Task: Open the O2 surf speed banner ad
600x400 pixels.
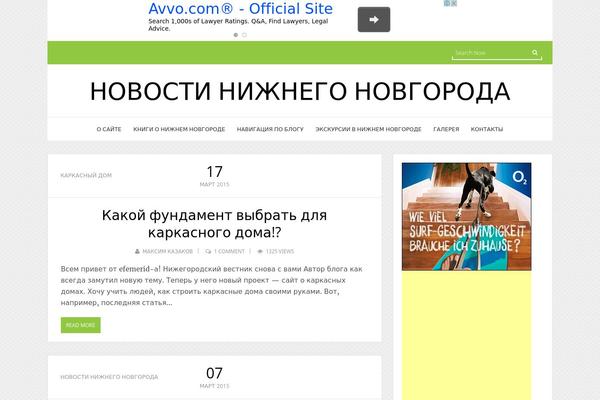Action: coord(466,217)
